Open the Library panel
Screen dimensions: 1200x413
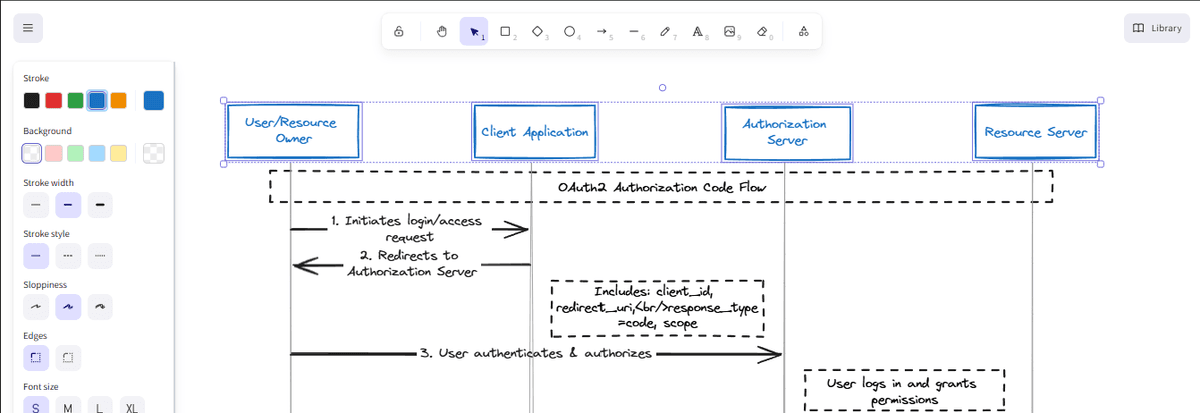click(1157, 28)
